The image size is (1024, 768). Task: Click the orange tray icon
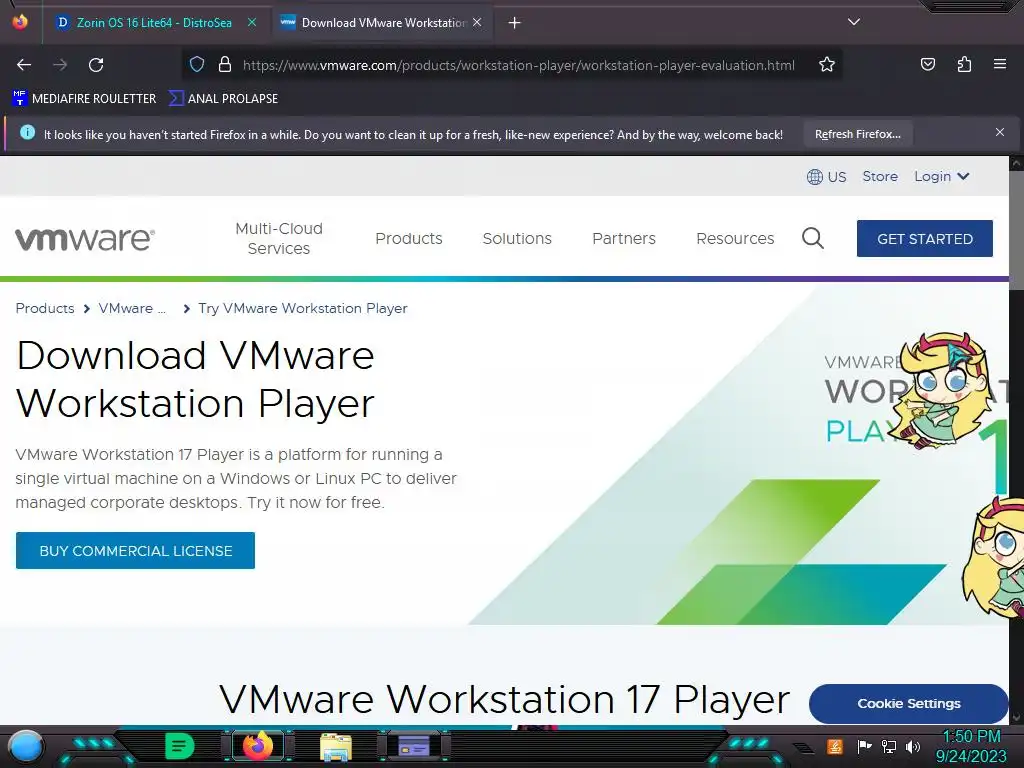[x=835, y=746]
